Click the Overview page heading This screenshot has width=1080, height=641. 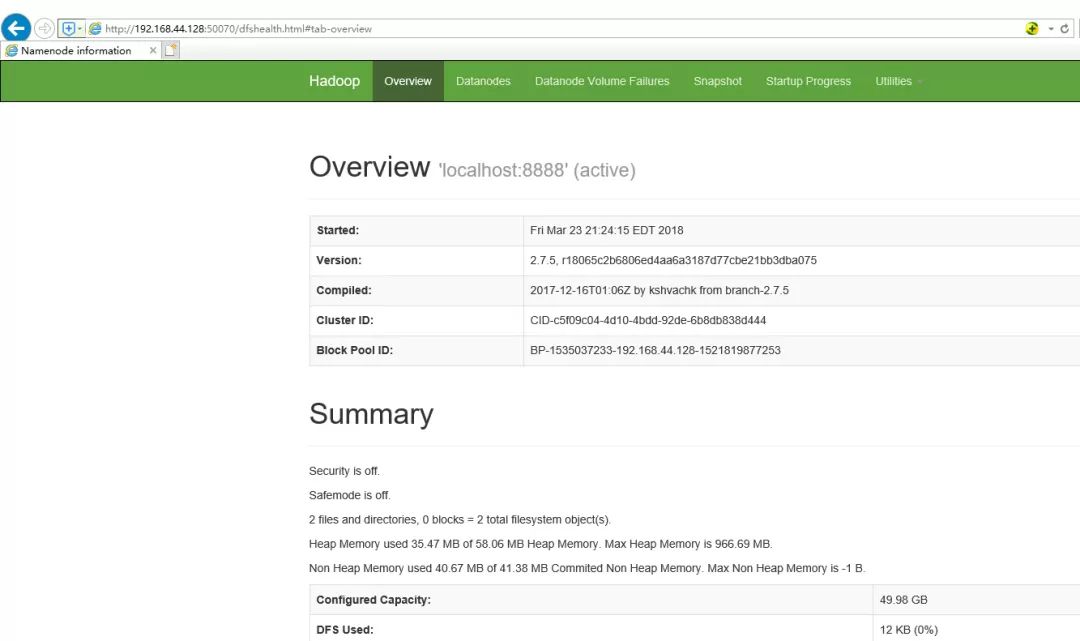(x=369, y=167)
